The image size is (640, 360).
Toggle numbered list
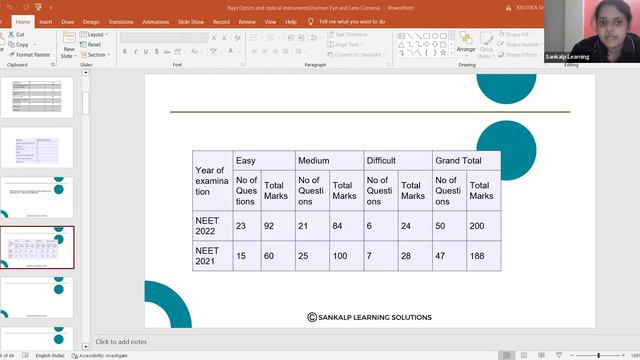tap(271, 38)
